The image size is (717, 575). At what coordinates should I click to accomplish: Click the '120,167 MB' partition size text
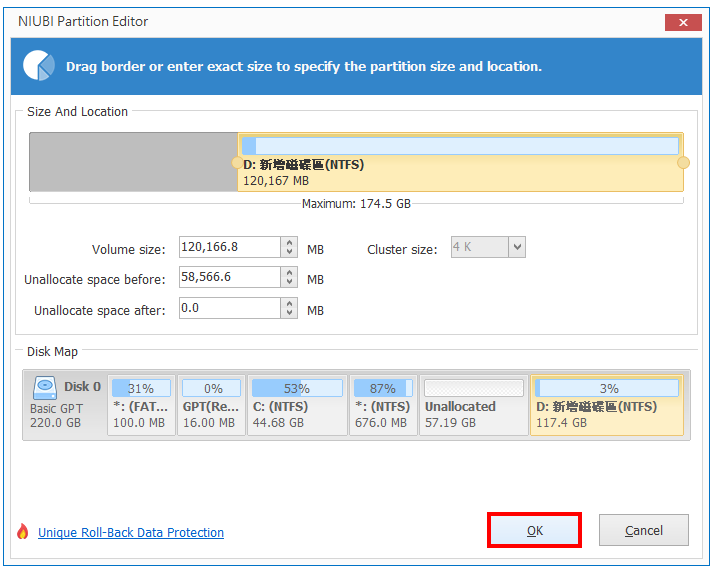point(276,181)
